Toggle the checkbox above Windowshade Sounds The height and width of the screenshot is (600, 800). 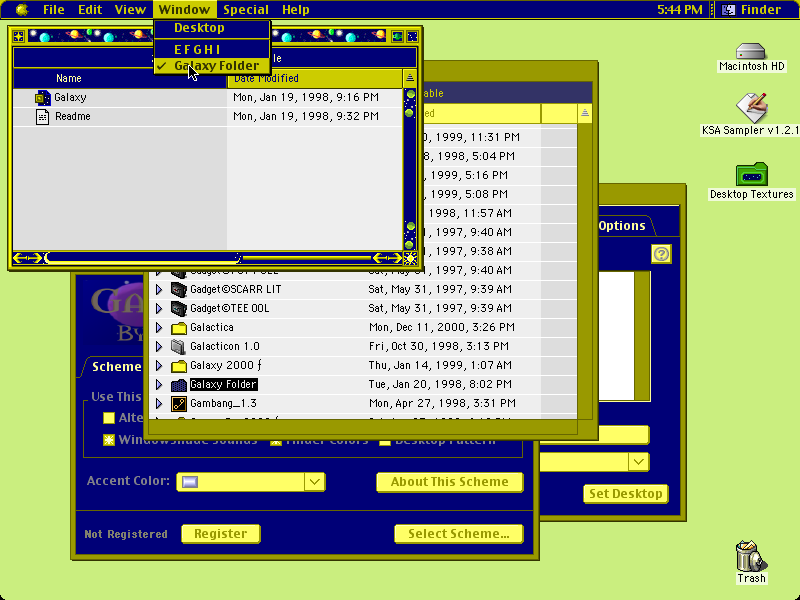pyautogui.click(x=109, y=418)
